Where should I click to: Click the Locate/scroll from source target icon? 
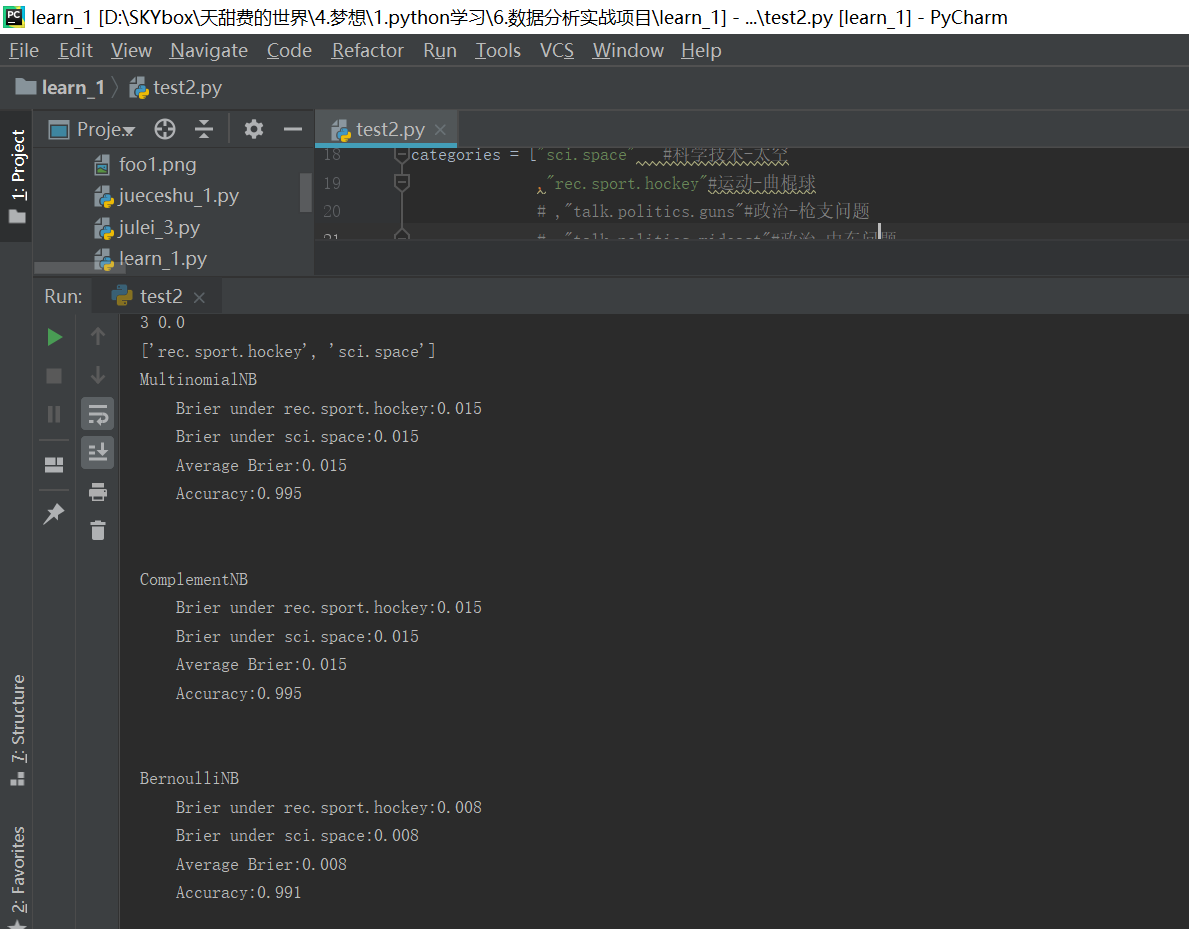[x=165, y=130]
